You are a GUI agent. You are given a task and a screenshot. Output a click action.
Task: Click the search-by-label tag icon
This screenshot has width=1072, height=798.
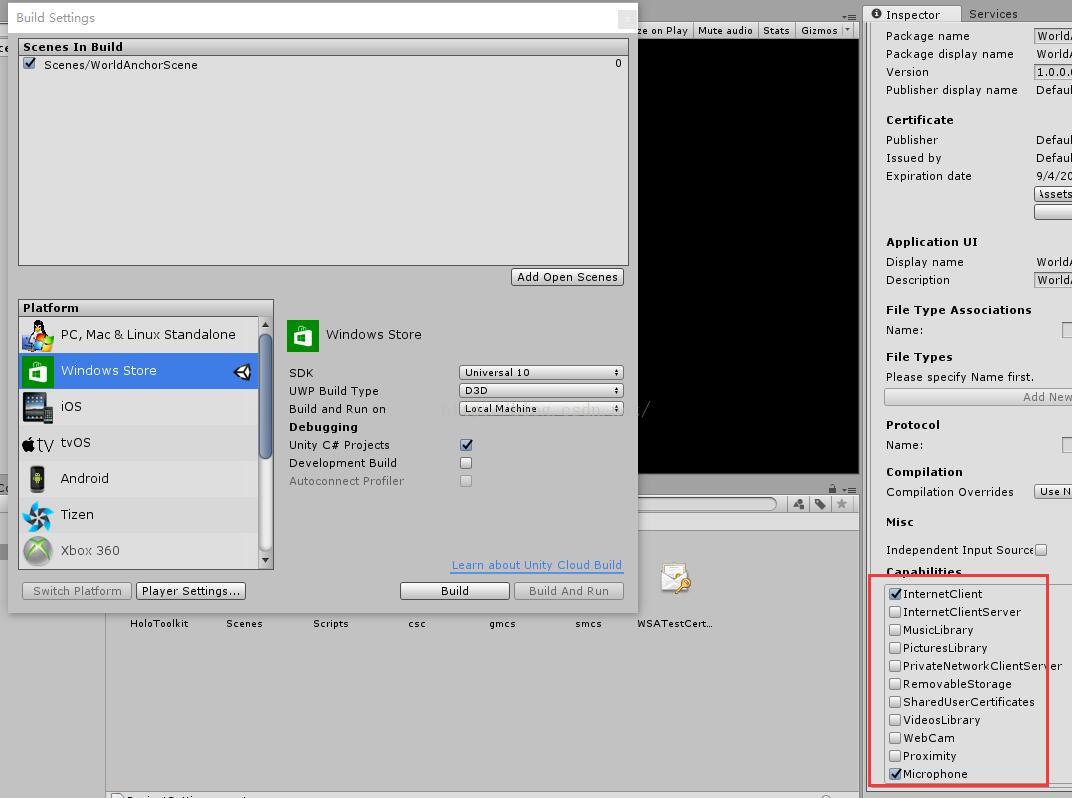pos(820,504)
